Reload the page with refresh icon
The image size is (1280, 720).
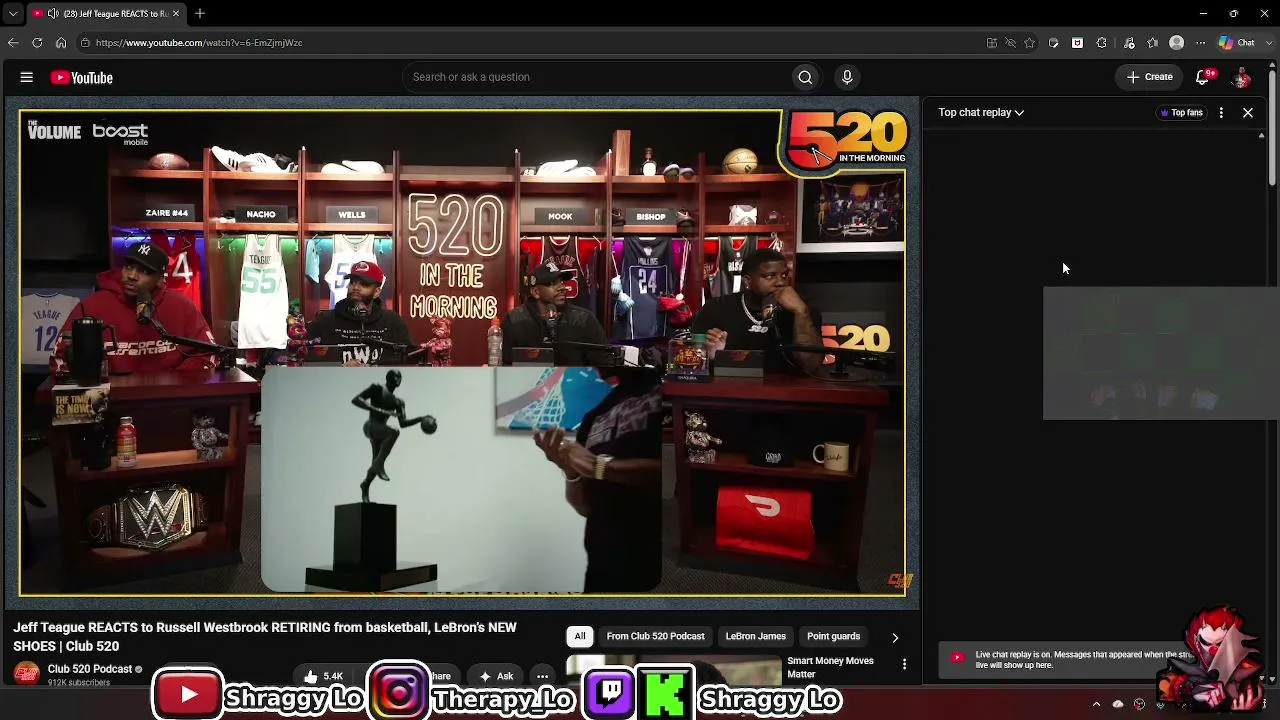37,43
